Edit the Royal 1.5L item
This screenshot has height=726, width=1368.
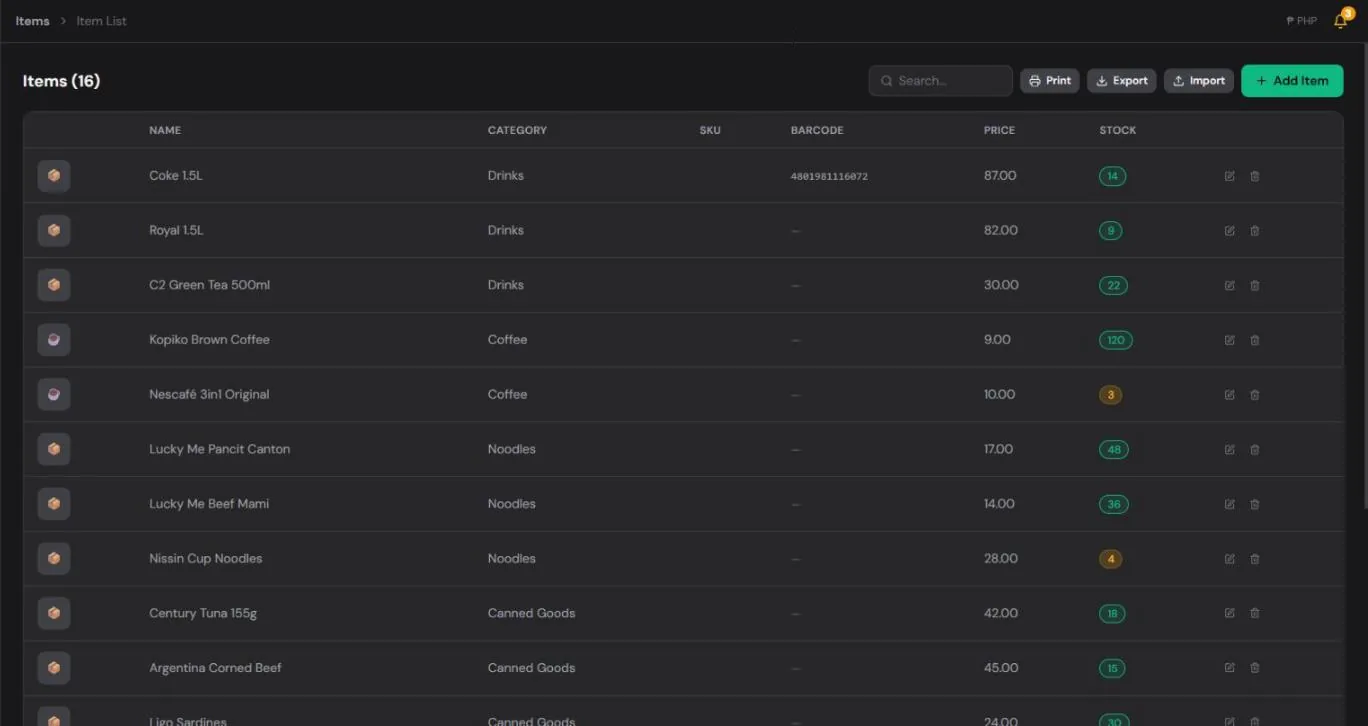click(x=1229, y=231)
